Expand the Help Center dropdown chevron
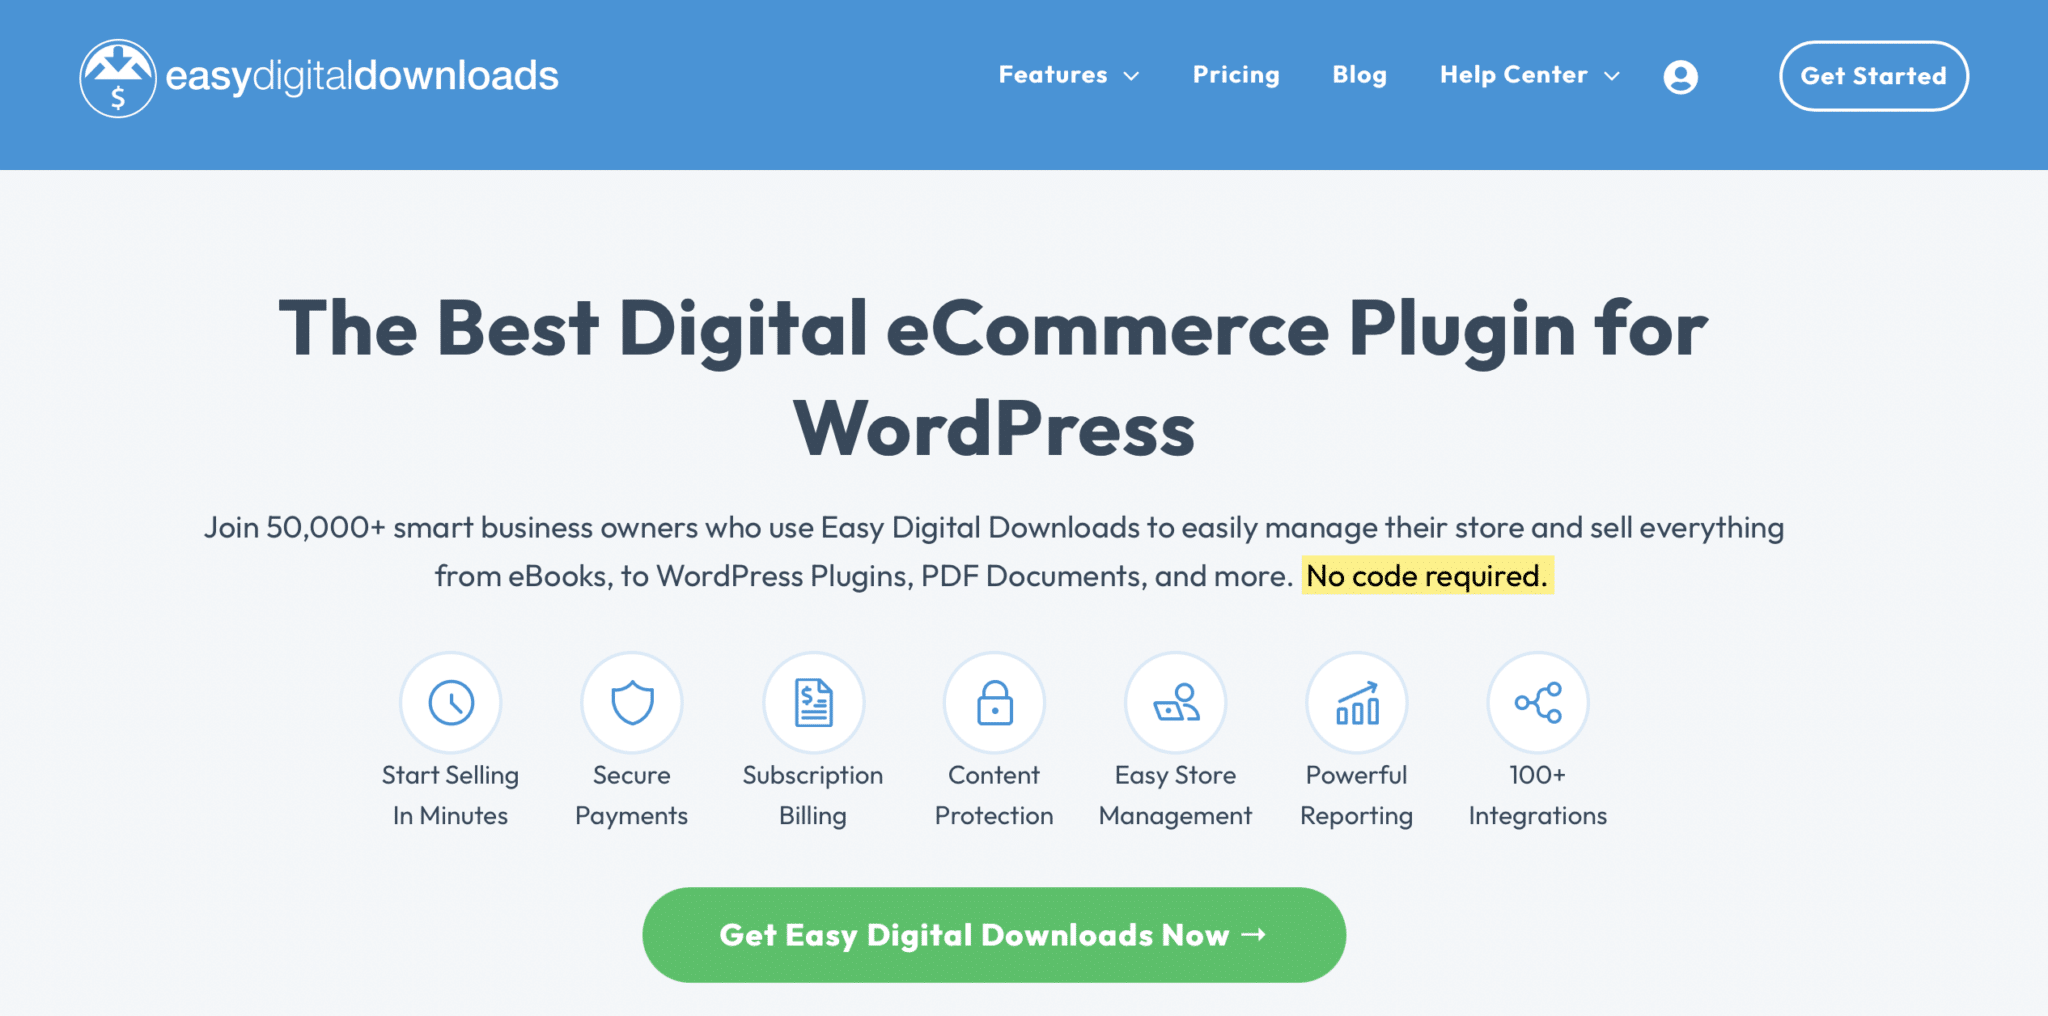The height and width of the screenshot is (1016, 2048). click(x=1612, y=77)
